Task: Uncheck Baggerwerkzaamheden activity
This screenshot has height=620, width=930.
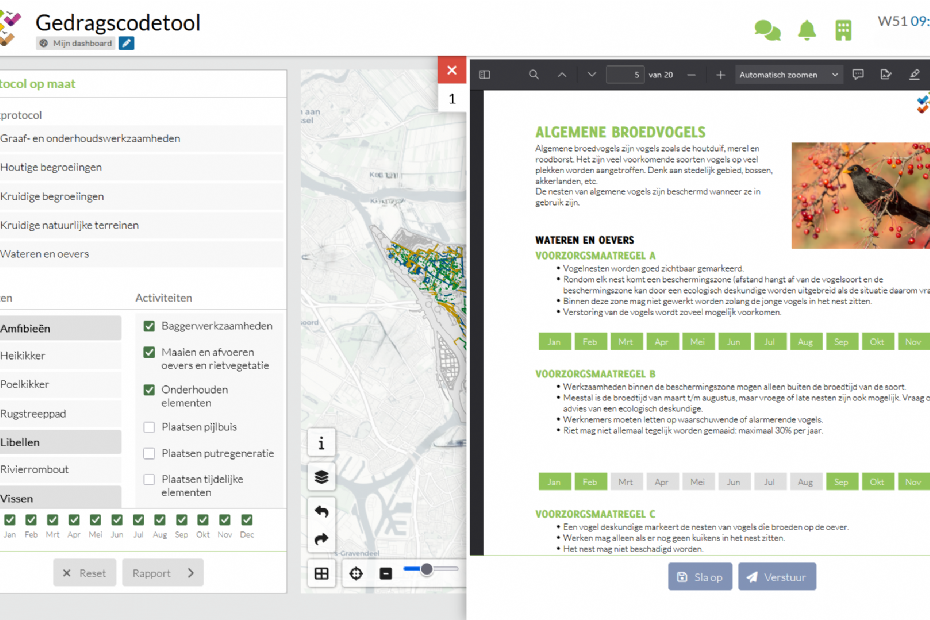Action: tap(149, 326)
